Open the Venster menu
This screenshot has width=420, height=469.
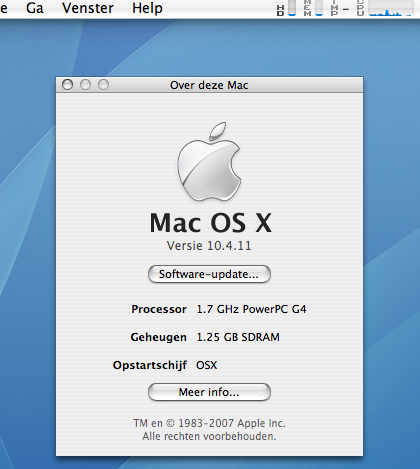(x=88, y=8)
